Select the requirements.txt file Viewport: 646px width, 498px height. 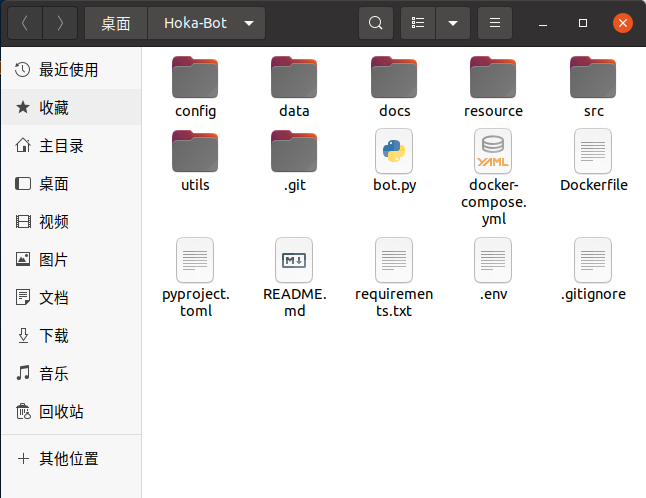coord(393,260)
